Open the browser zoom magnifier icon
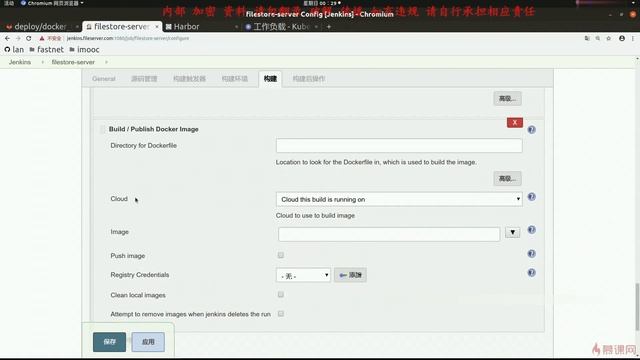Image resolution: width=640 pixels, height=360 pixels. [x=598, y=38]
